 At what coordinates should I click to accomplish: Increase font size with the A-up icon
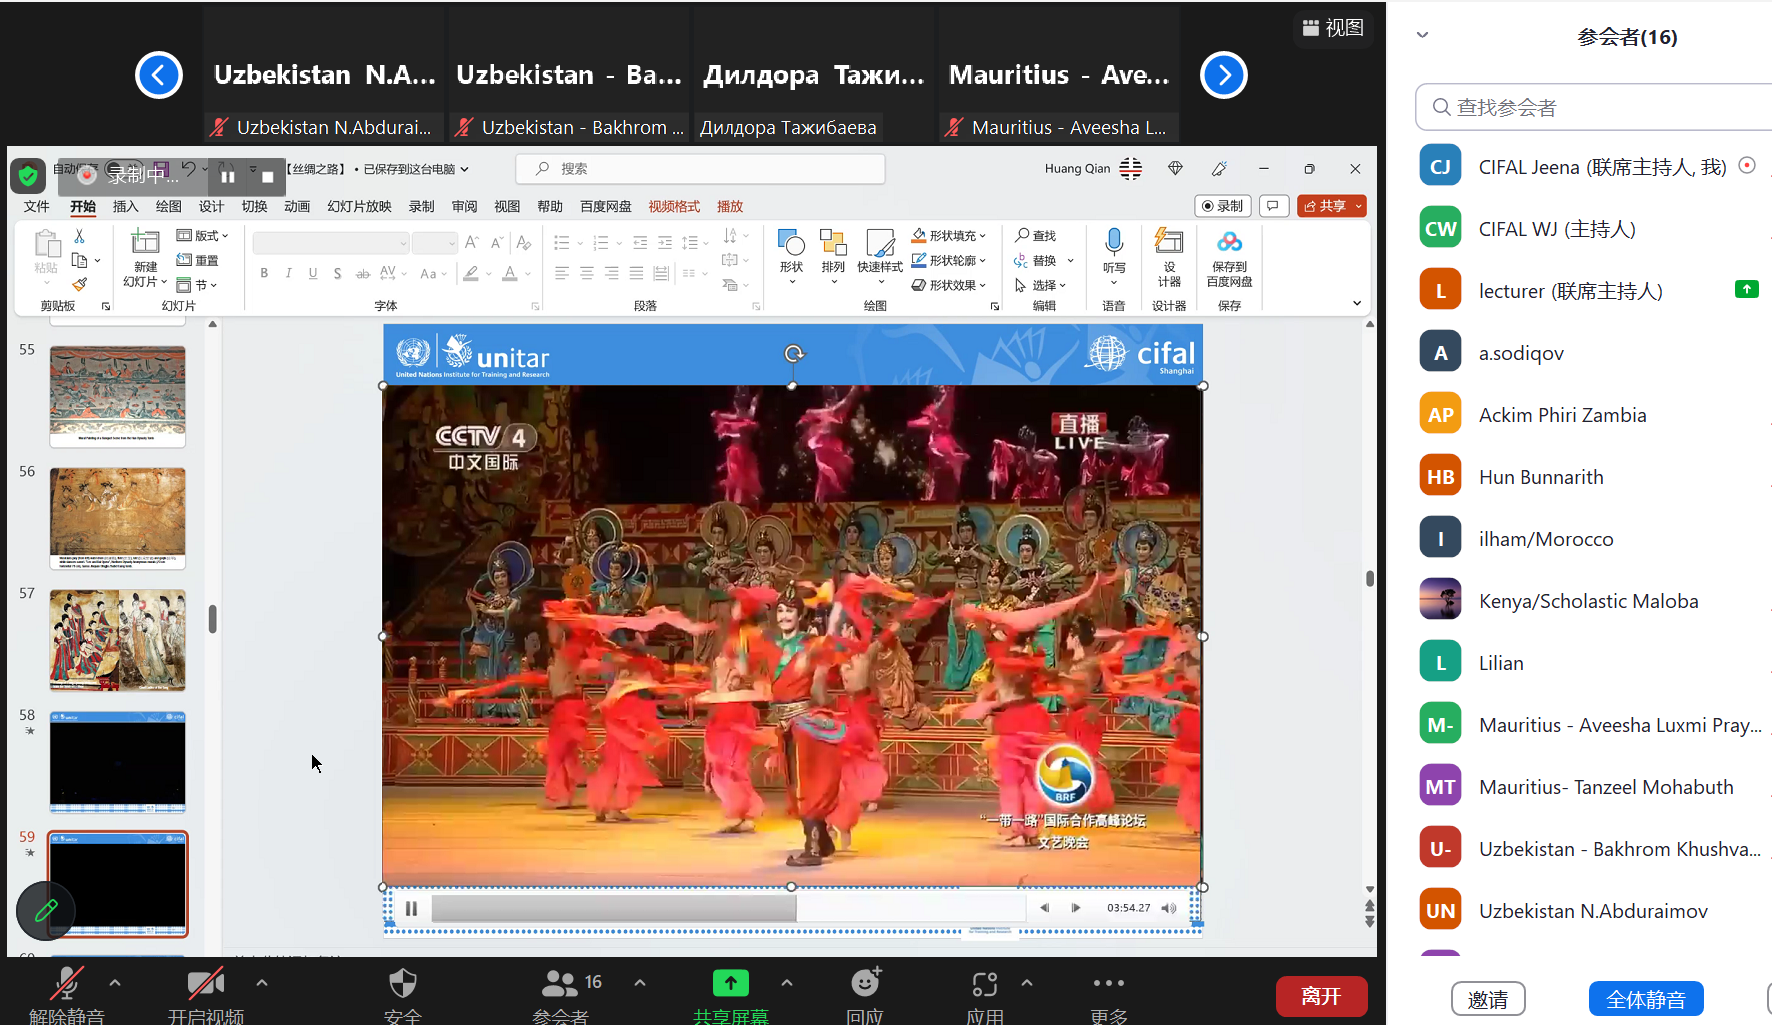click(472, 242)
